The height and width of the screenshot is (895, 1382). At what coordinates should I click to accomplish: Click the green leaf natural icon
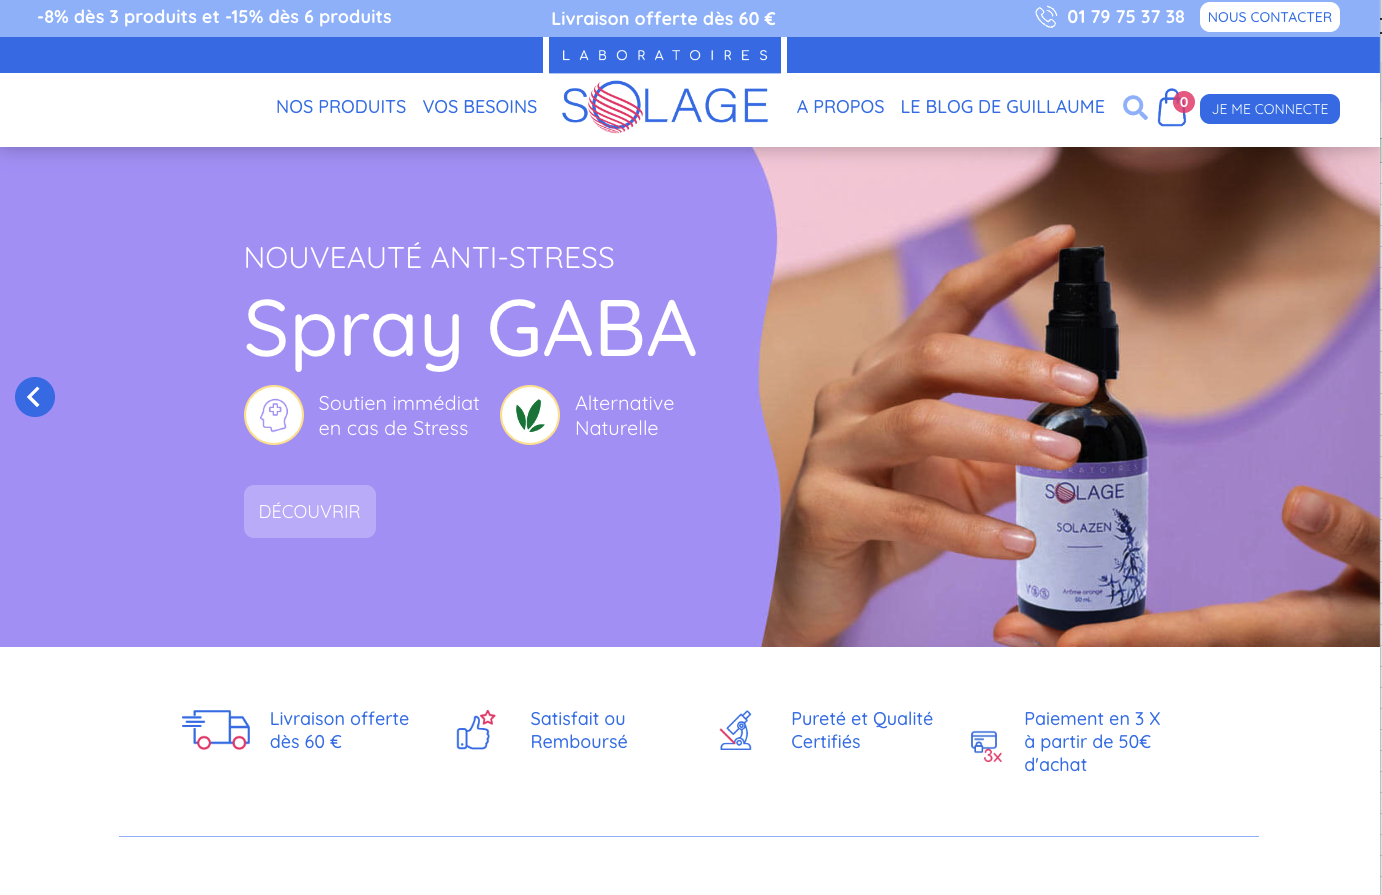click(x=530, y=415)
